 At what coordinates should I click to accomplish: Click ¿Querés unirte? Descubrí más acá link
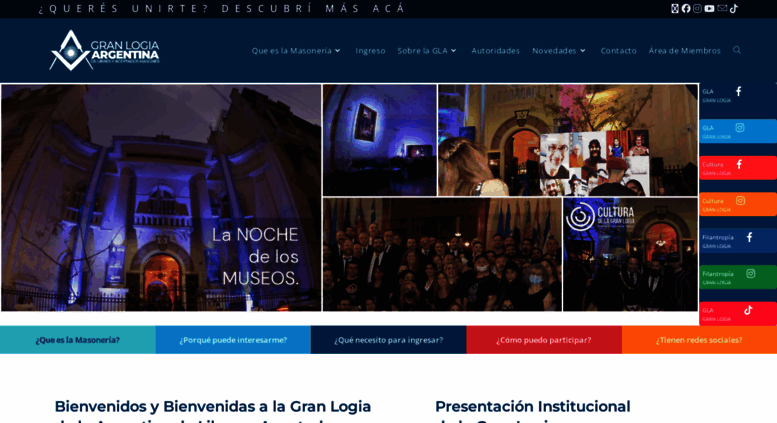click(x=222, y=8)
